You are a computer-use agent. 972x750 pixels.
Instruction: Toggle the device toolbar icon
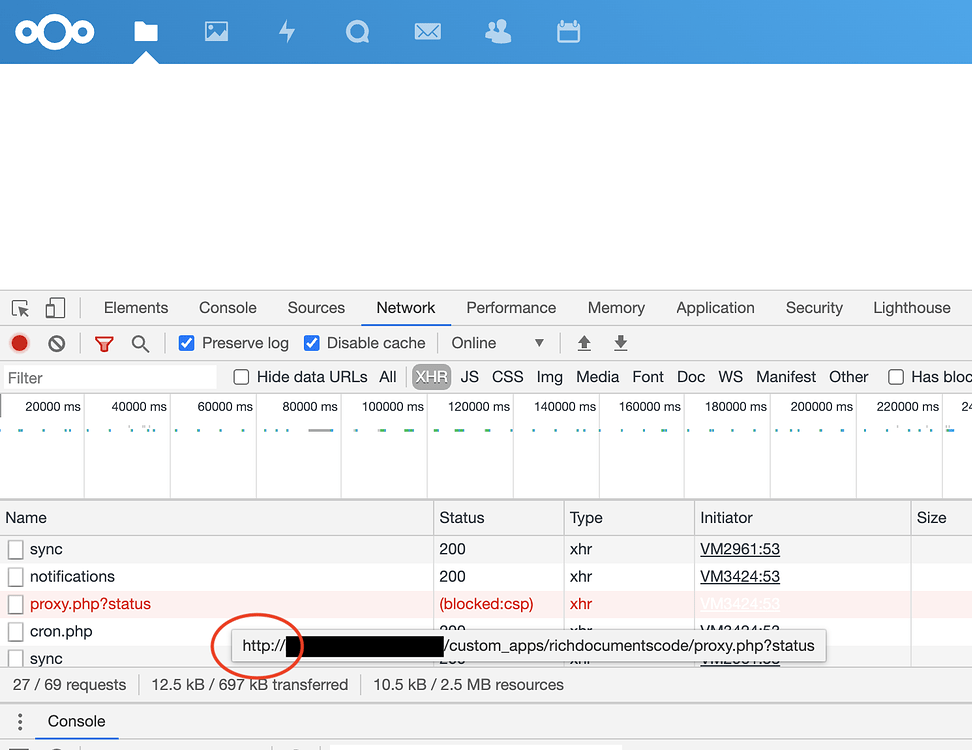pyautogui.click(x=55, y=307)
